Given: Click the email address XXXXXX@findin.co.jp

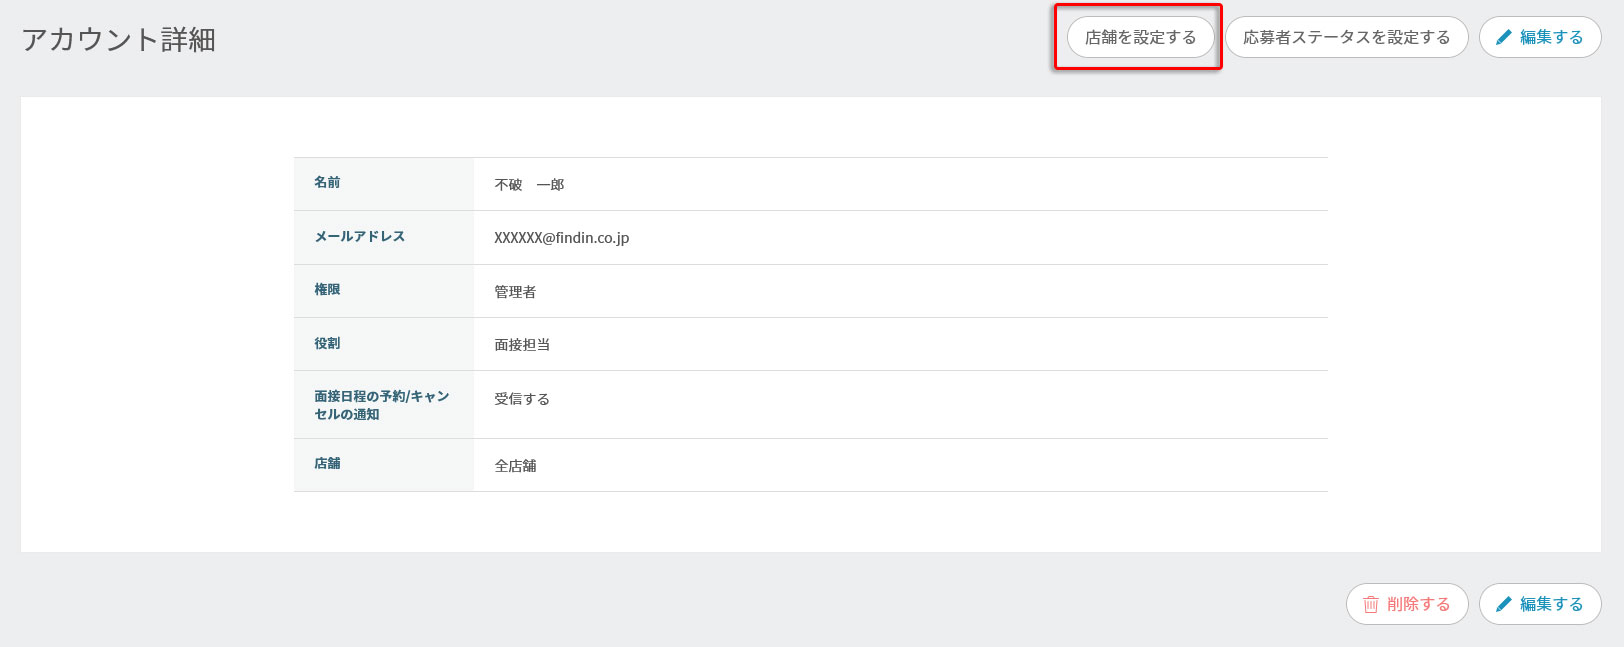Looking at the screenshot, I should (x=561, y=238).
